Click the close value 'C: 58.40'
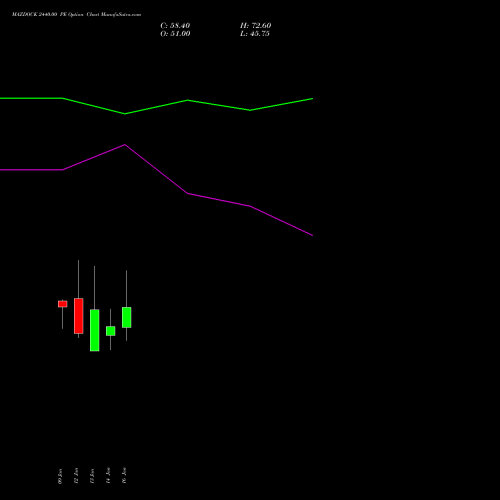500x500 pixels. (175, 26)
